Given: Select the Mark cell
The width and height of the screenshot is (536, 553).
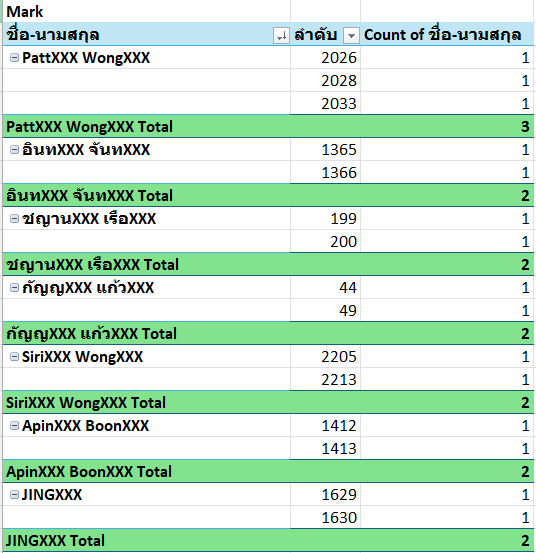Looking at the screenshot, I should [146, 12].
